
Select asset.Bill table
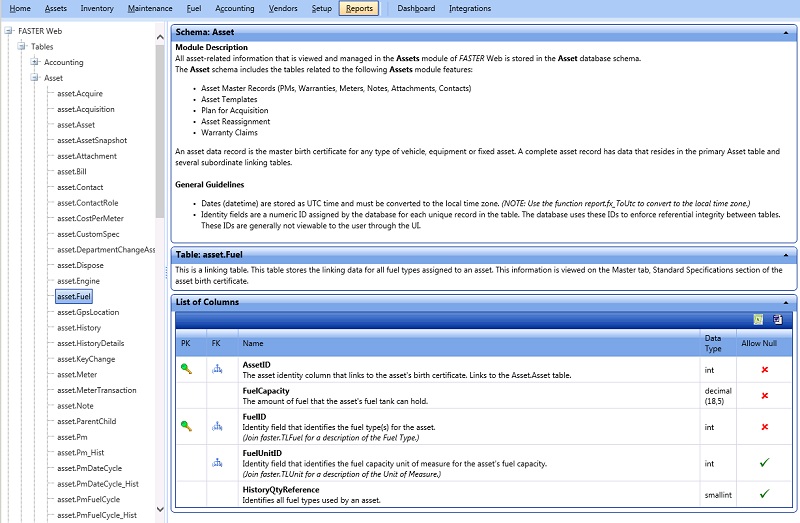coord(72,171)
